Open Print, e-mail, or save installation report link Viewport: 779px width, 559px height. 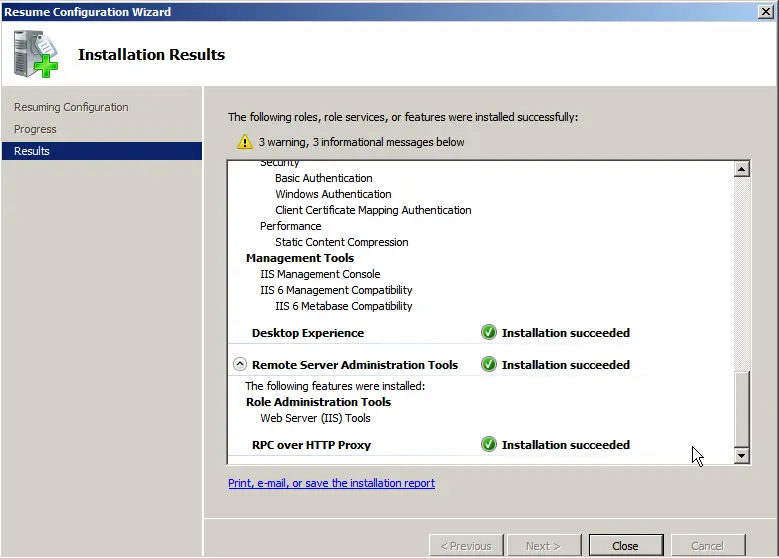coord(331,483)
